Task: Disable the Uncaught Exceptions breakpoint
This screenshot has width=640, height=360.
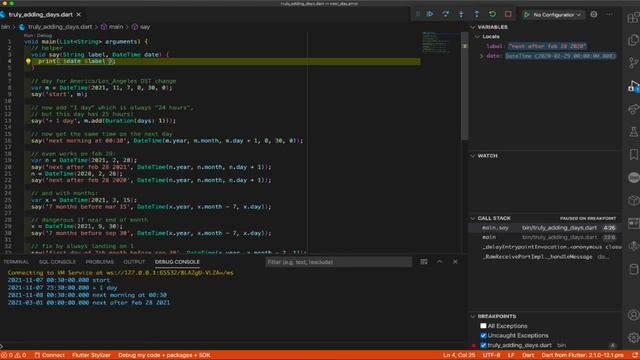Action: [x=483, y=336]
